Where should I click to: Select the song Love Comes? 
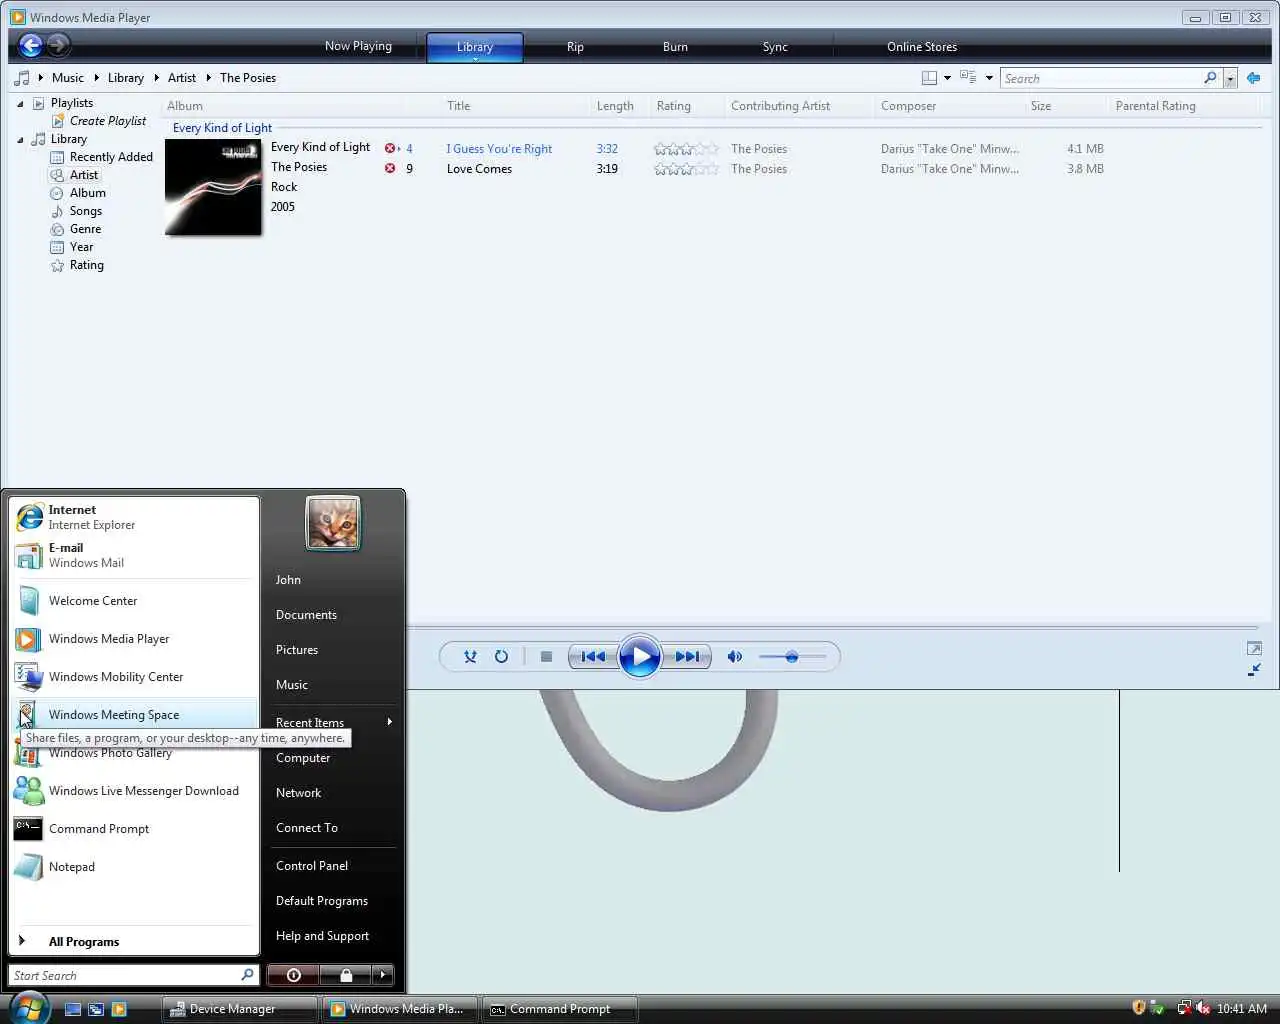(x=479, y=169)
